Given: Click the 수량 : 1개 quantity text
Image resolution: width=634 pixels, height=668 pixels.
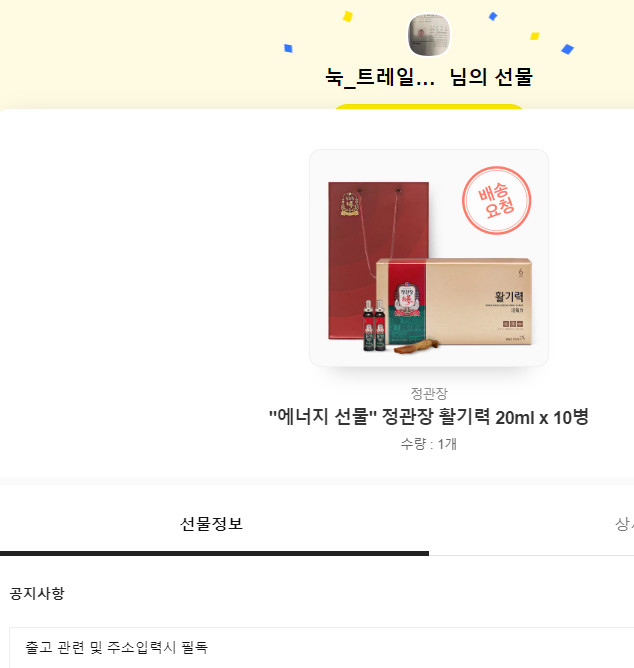Looking at the screenshot, I should click(429, 444).
